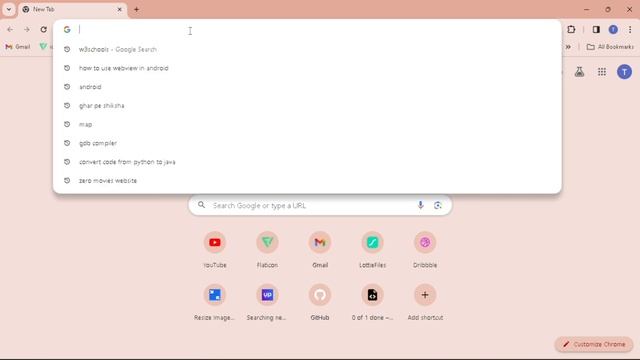Open the Searching ne... shortcut
This screenshot has height=360, width=640.
click(267, 302)
